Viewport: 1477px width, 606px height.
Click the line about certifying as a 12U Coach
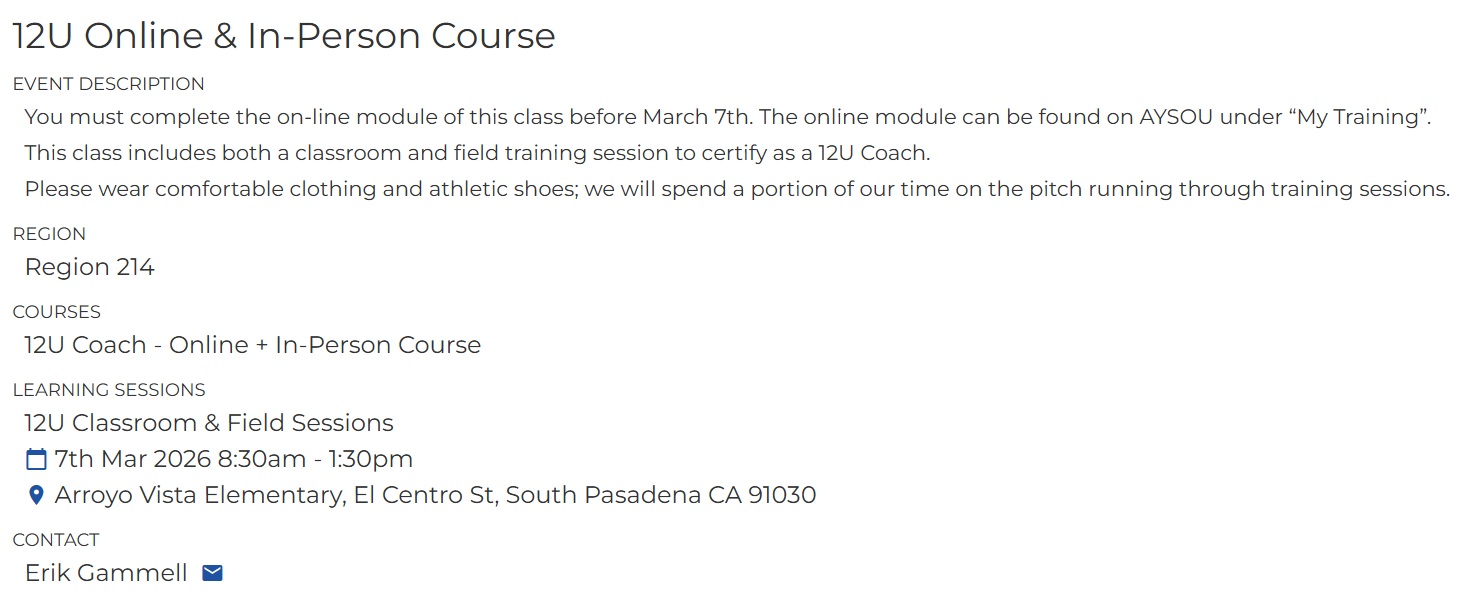pos(477,153)
